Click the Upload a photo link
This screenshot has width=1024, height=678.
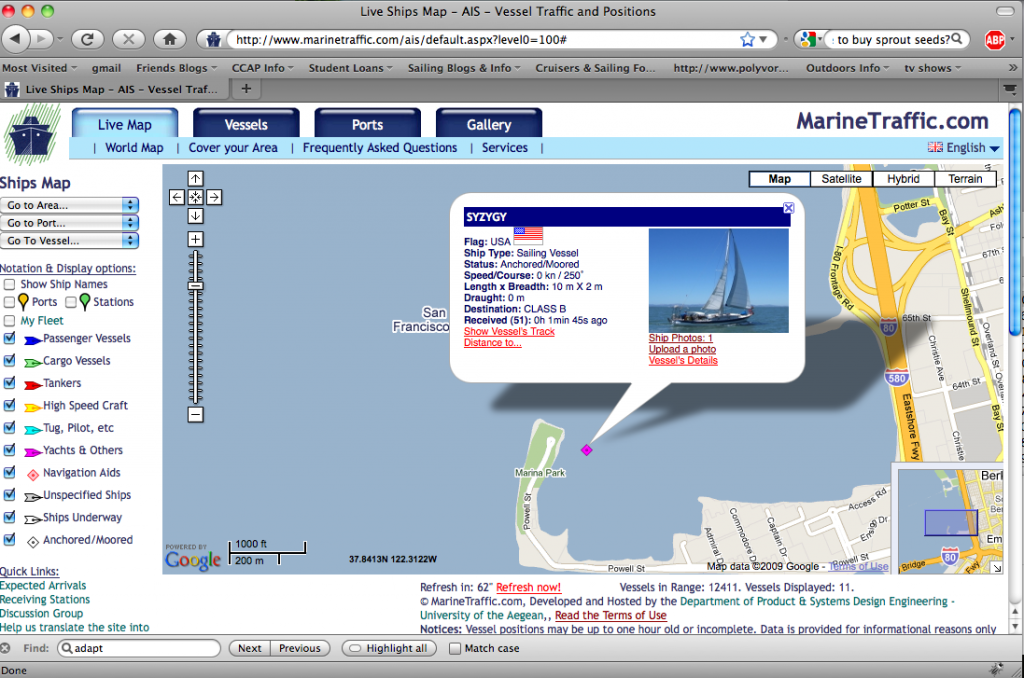tap(682, 349)
